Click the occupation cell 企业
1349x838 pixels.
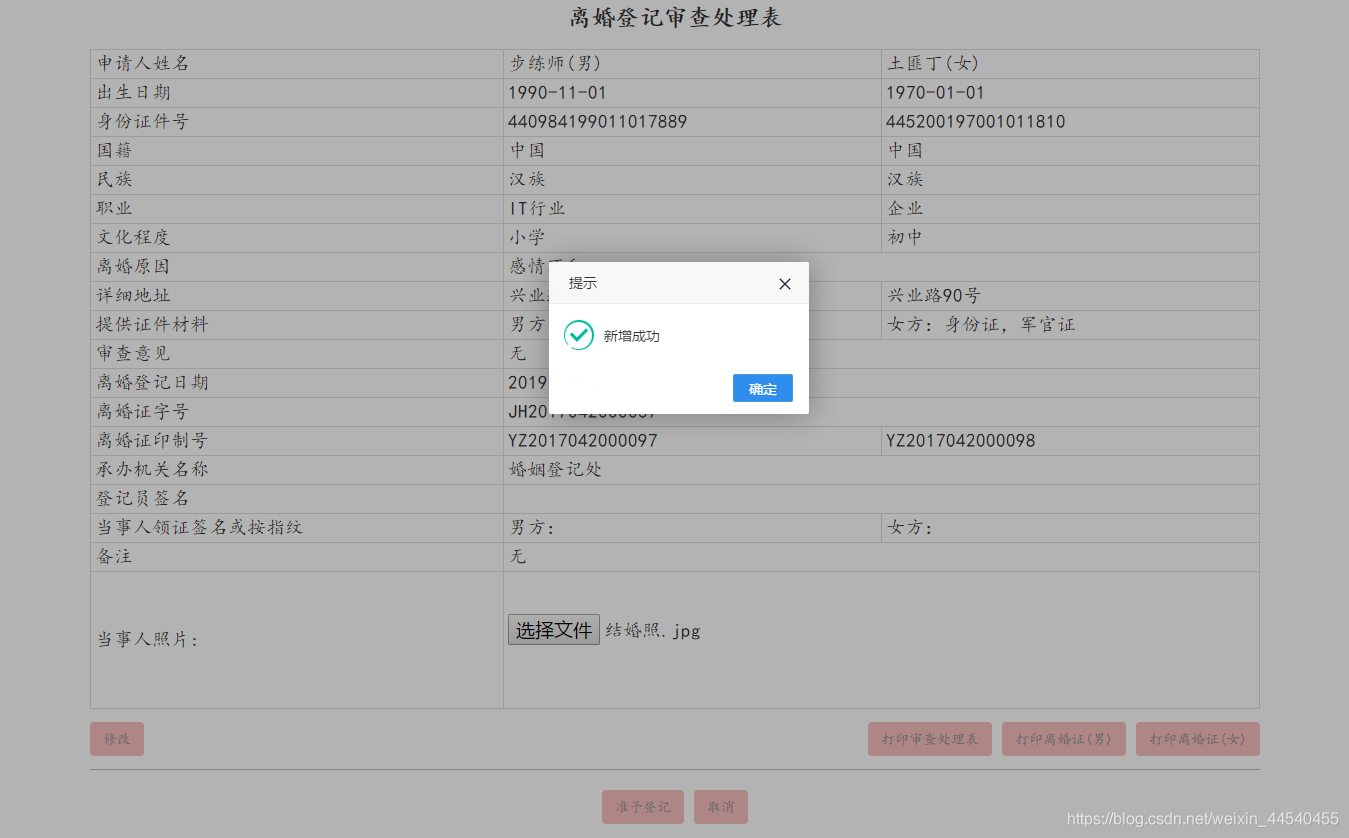pyautogui.click(x=1070, y=208)
